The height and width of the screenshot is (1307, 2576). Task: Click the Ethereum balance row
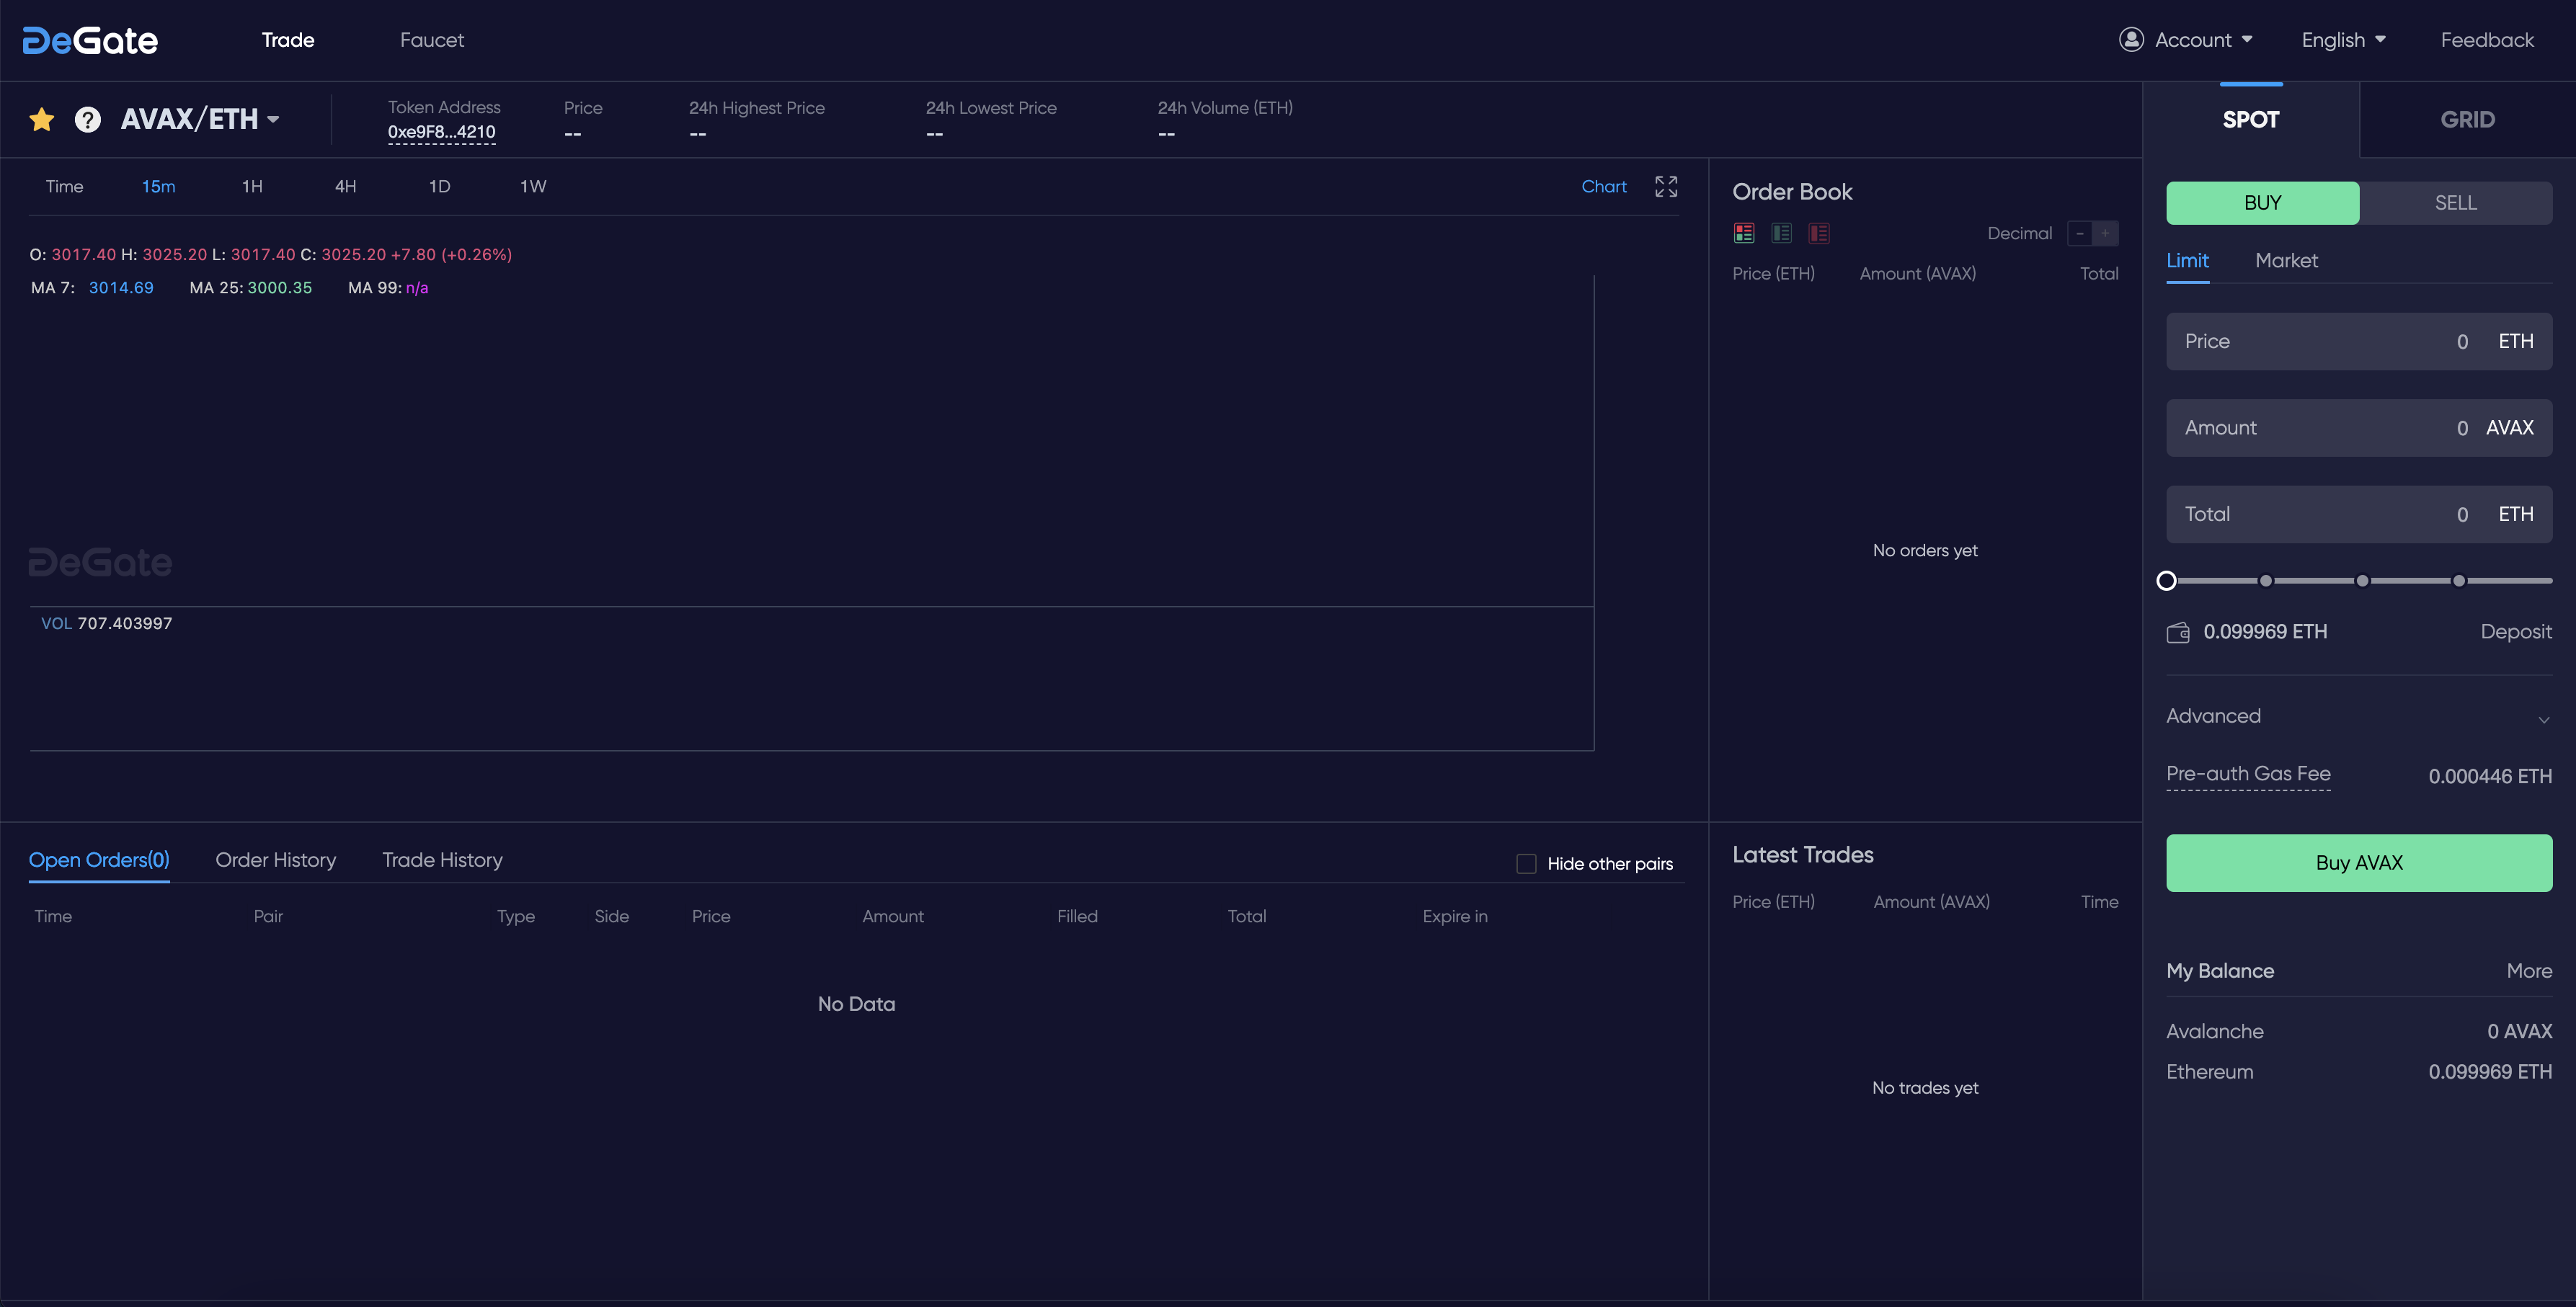pyautogui.click(x=2358, y=1072)
